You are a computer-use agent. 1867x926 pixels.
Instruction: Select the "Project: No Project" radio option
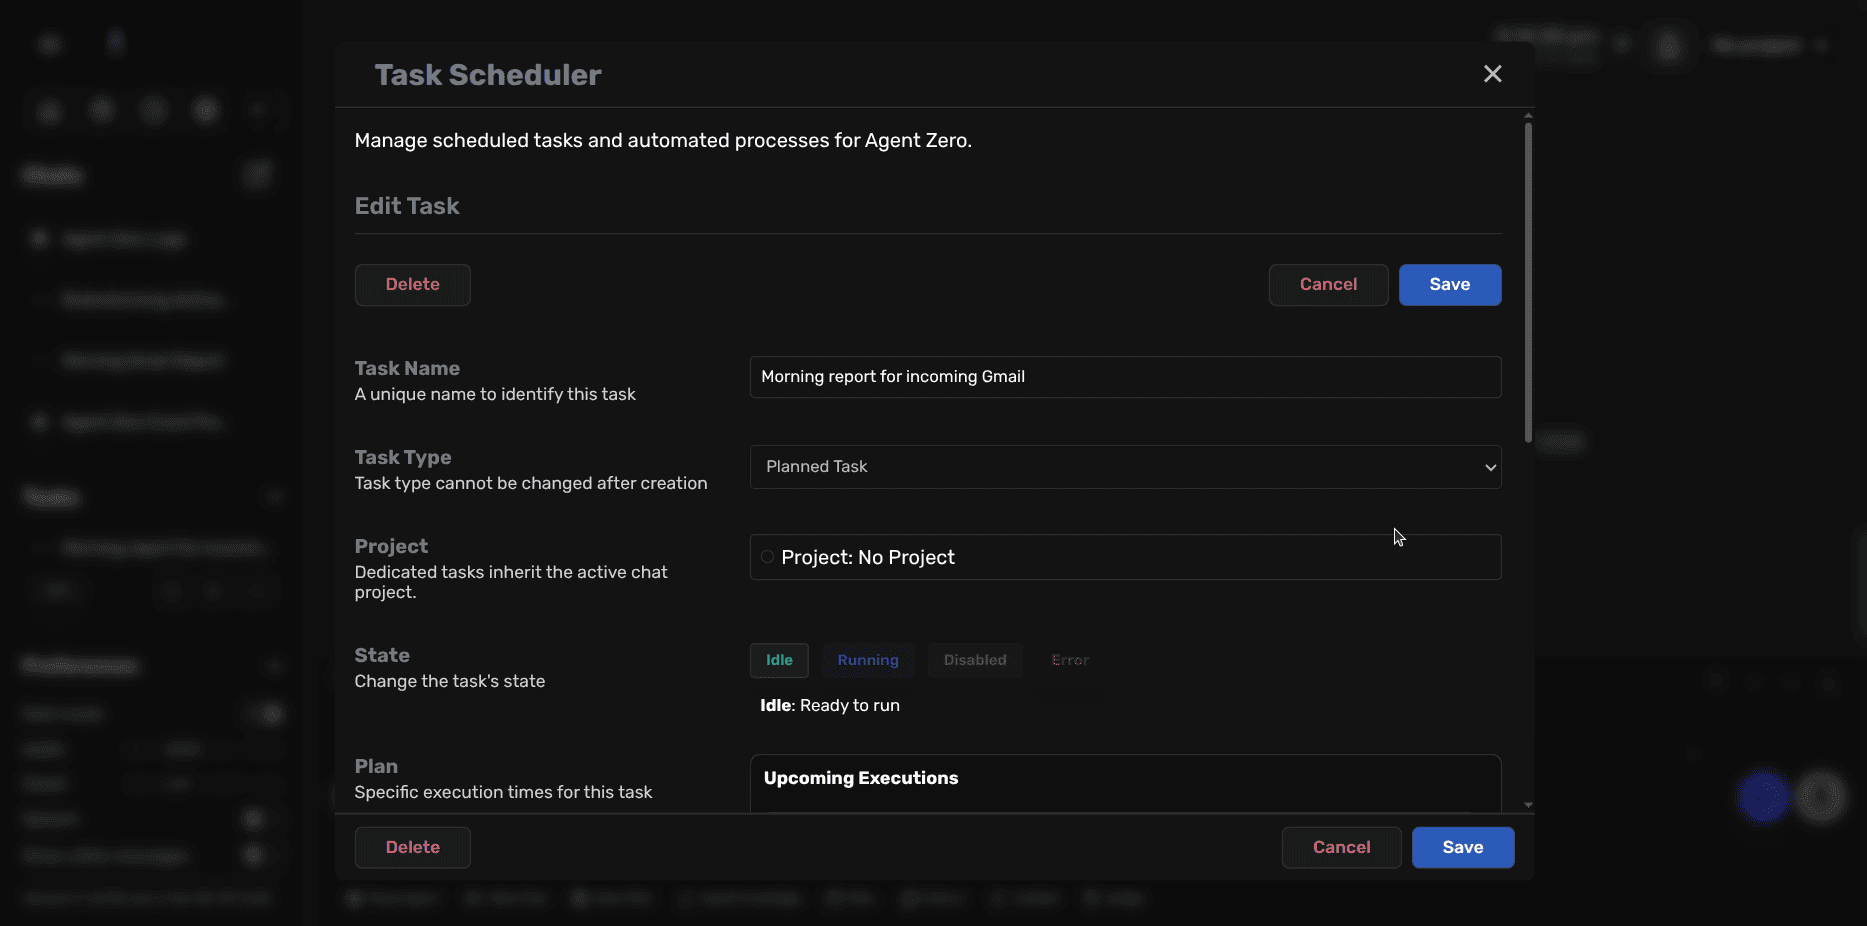click(x=766, y=557)
